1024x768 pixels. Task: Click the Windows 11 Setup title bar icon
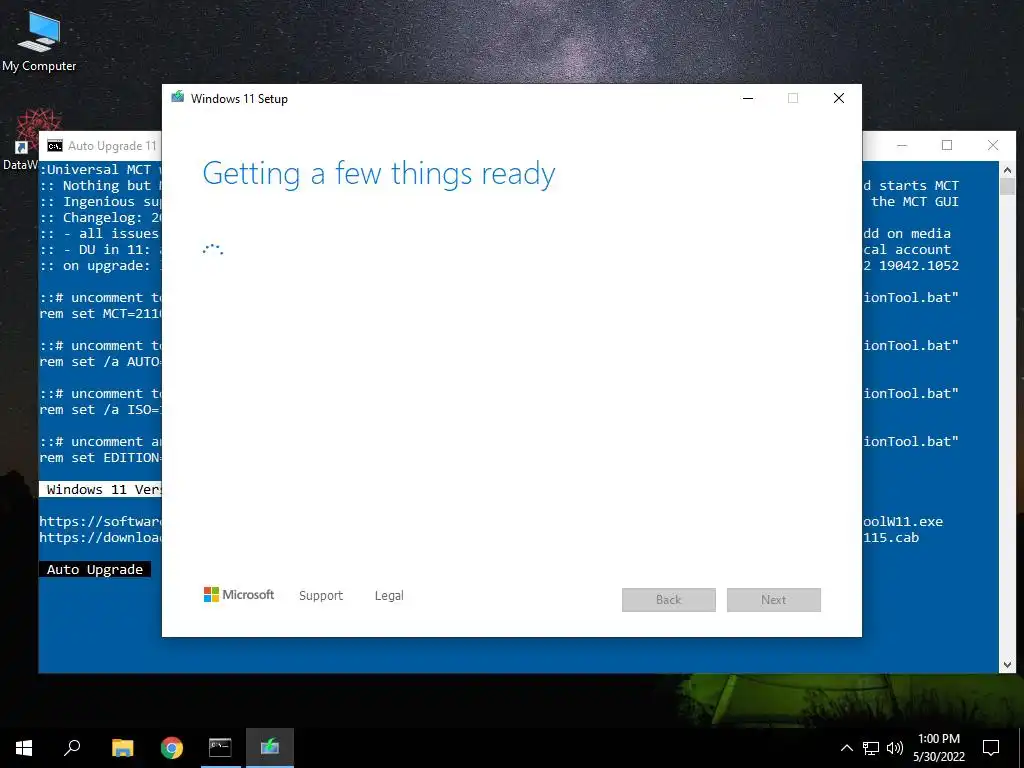point(178,98)
